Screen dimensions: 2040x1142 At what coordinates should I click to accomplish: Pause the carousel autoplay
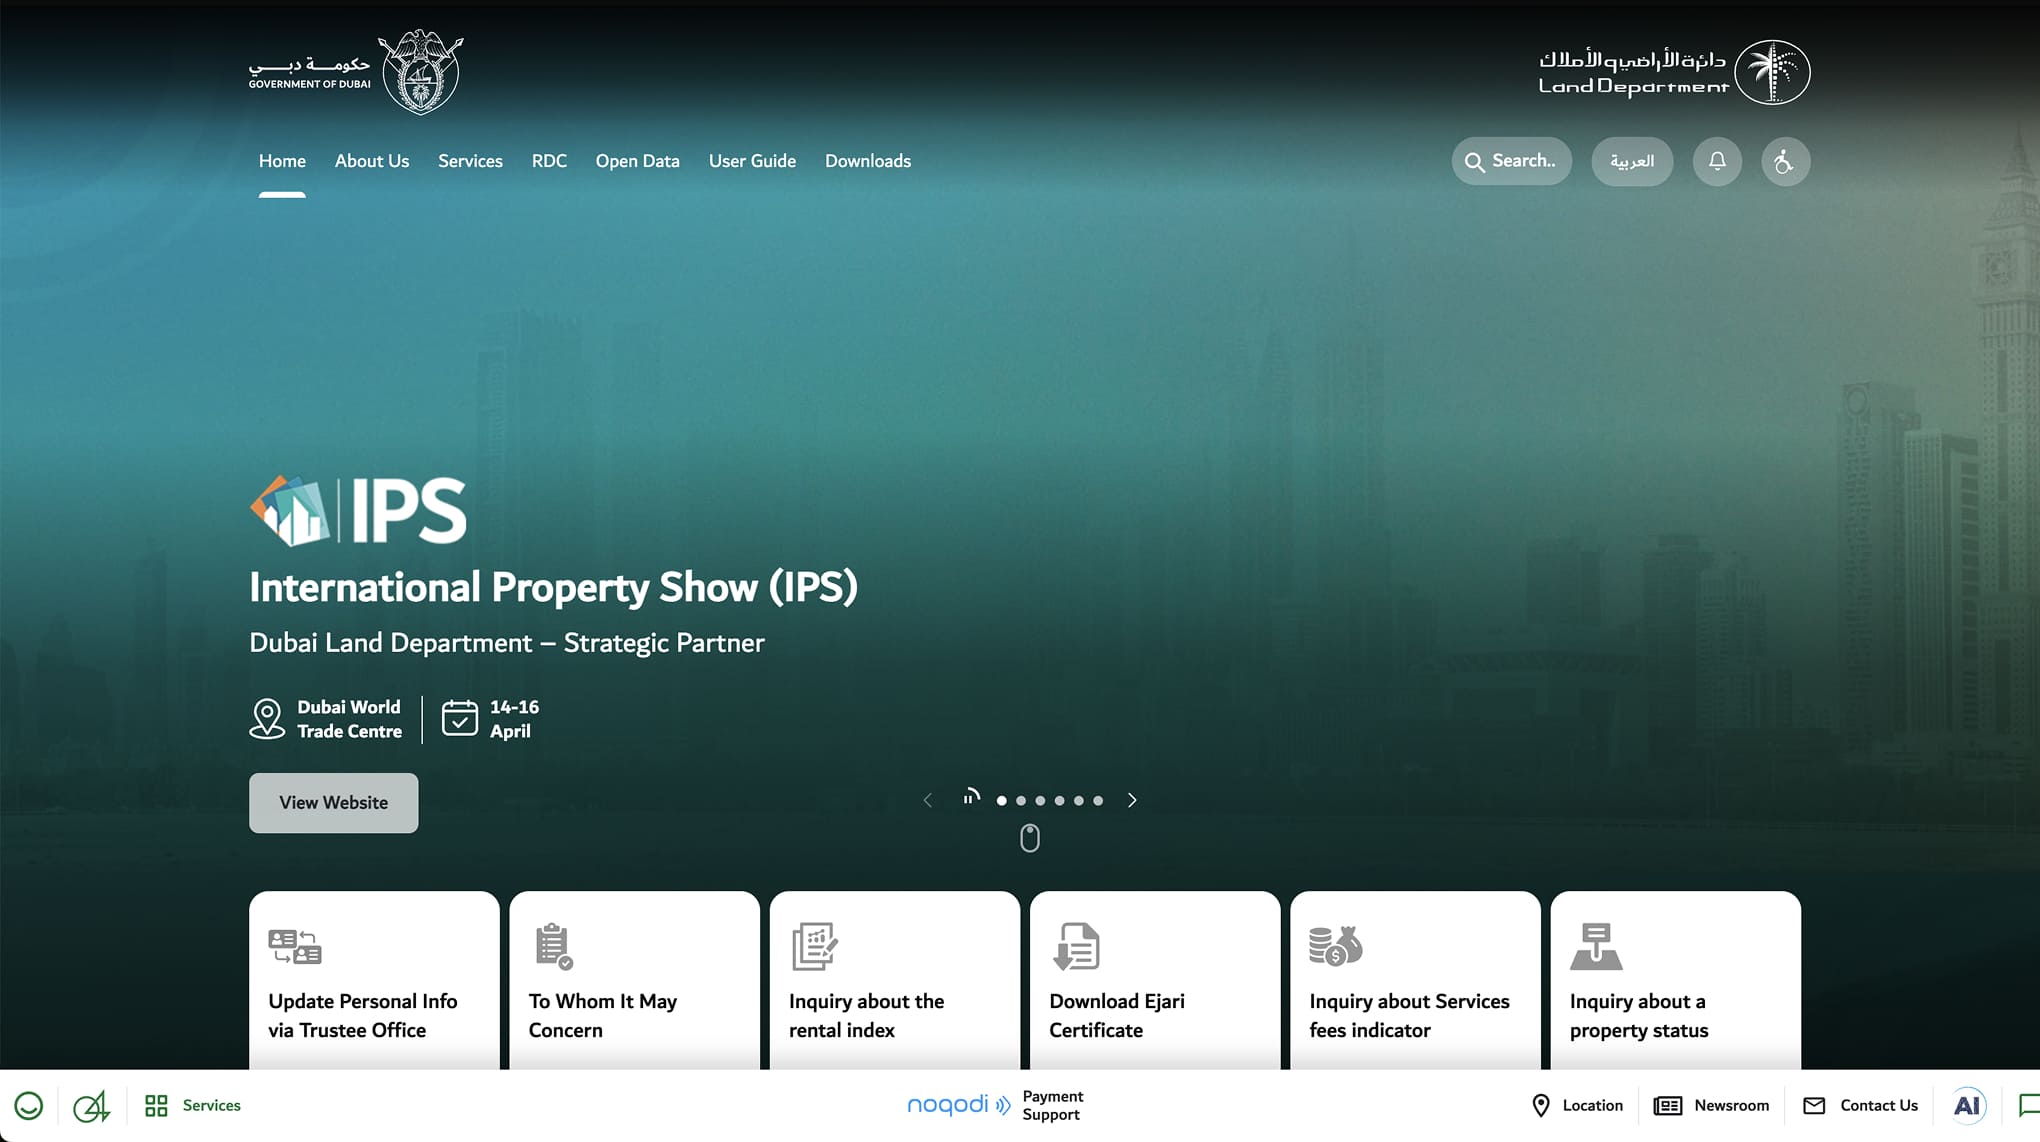point(970,798)
